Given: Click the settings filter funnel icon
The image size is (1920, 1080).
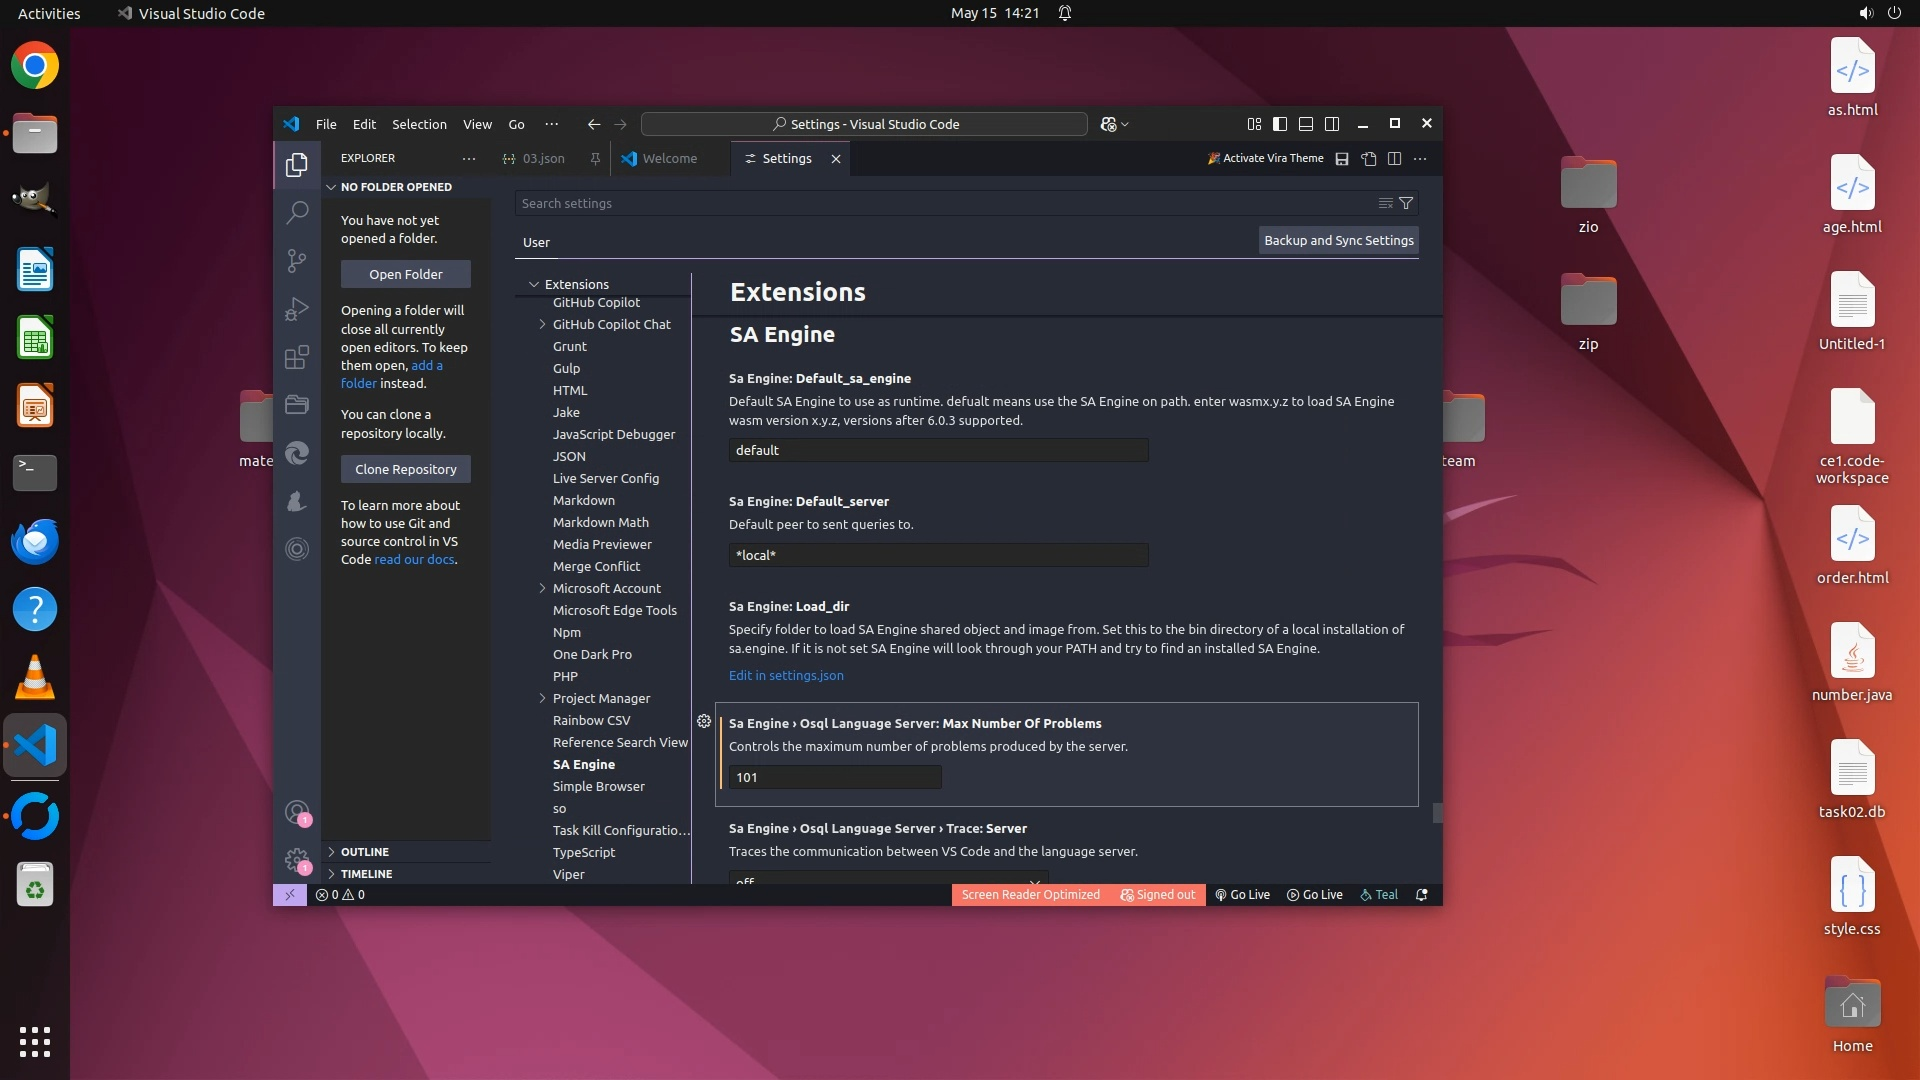Looking at the screenshot, I should (1406, 203).
